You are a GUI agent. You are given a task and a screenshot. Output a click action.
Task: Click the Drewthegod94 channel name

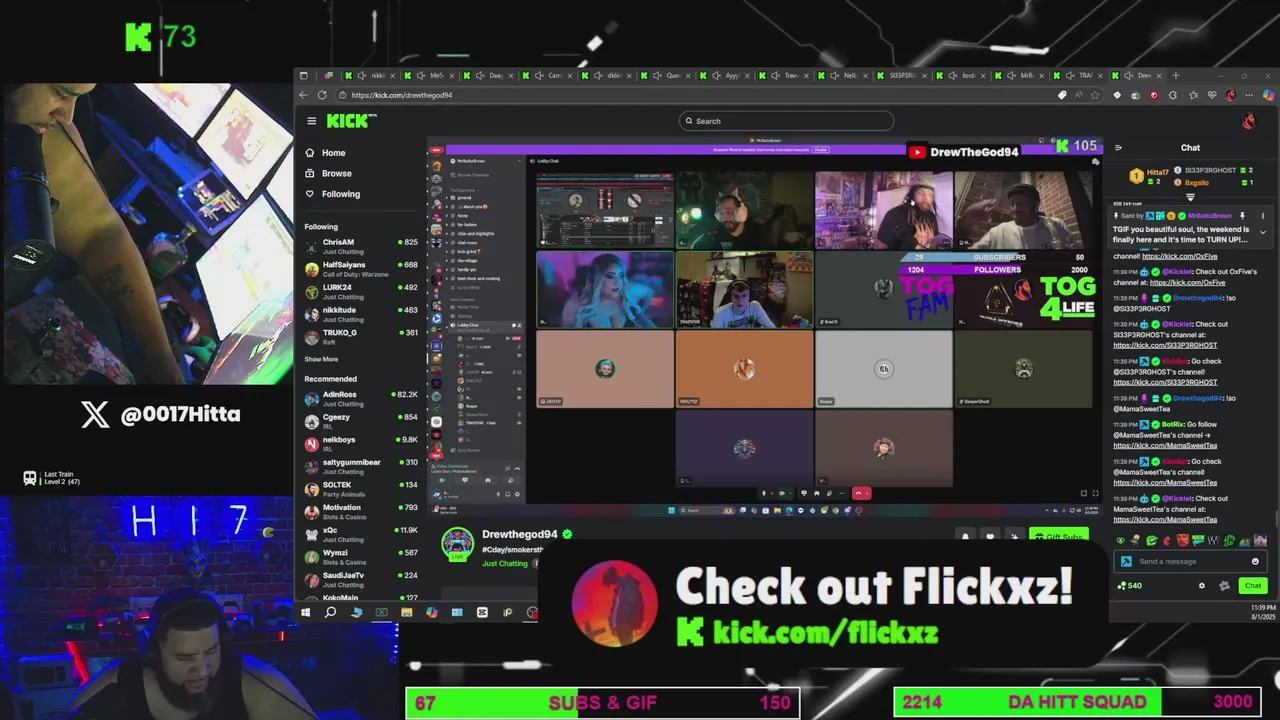pyautogui.click(x=519, y=534)
